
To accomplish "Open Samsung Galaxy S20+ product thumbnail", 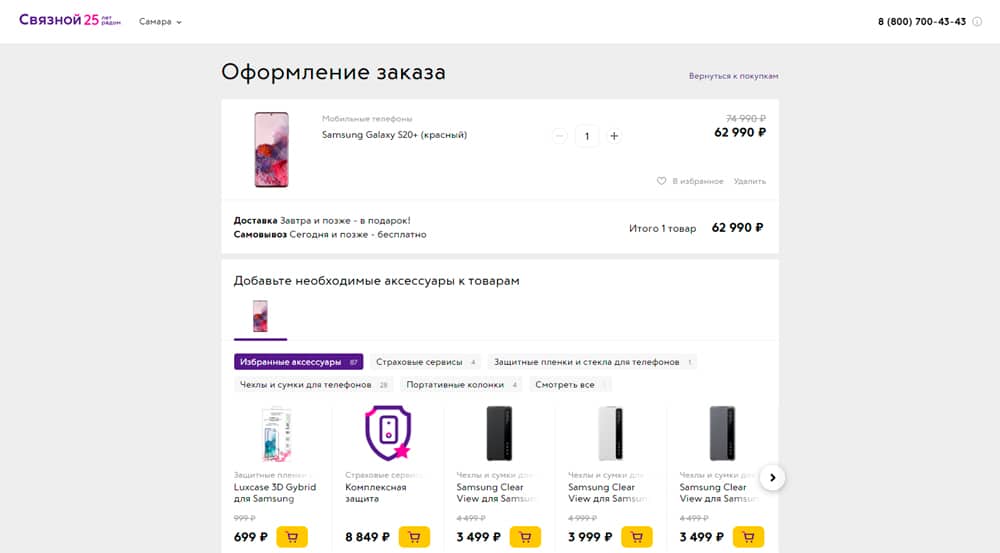I will pos(272,150).
